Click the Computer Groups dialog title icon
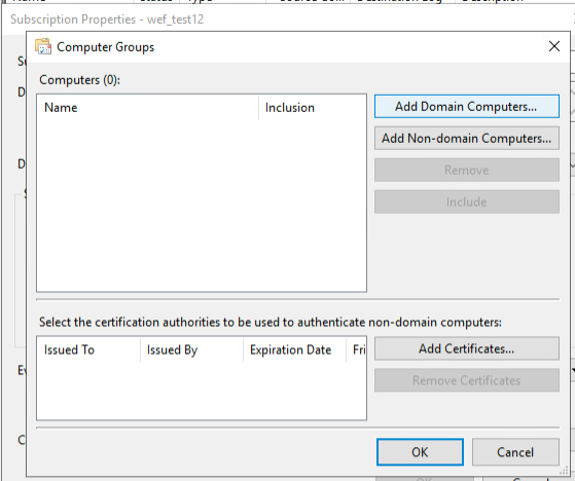 coord(43,47)
